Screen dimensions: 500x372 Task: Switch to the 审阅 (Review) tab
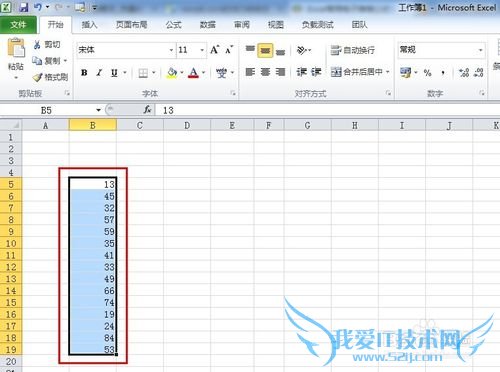(x=242, y=25)
